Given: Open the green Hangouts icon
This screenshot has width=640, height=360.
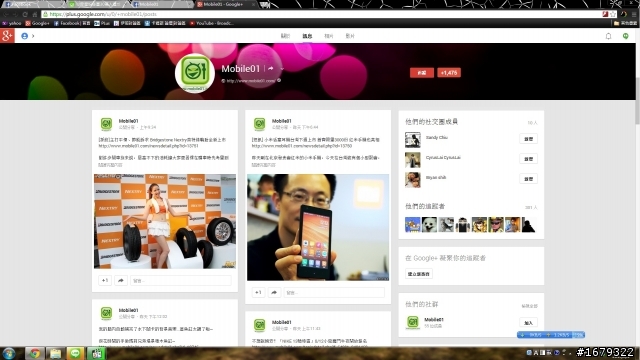Looking at the screenshot, I should point(625,36).
